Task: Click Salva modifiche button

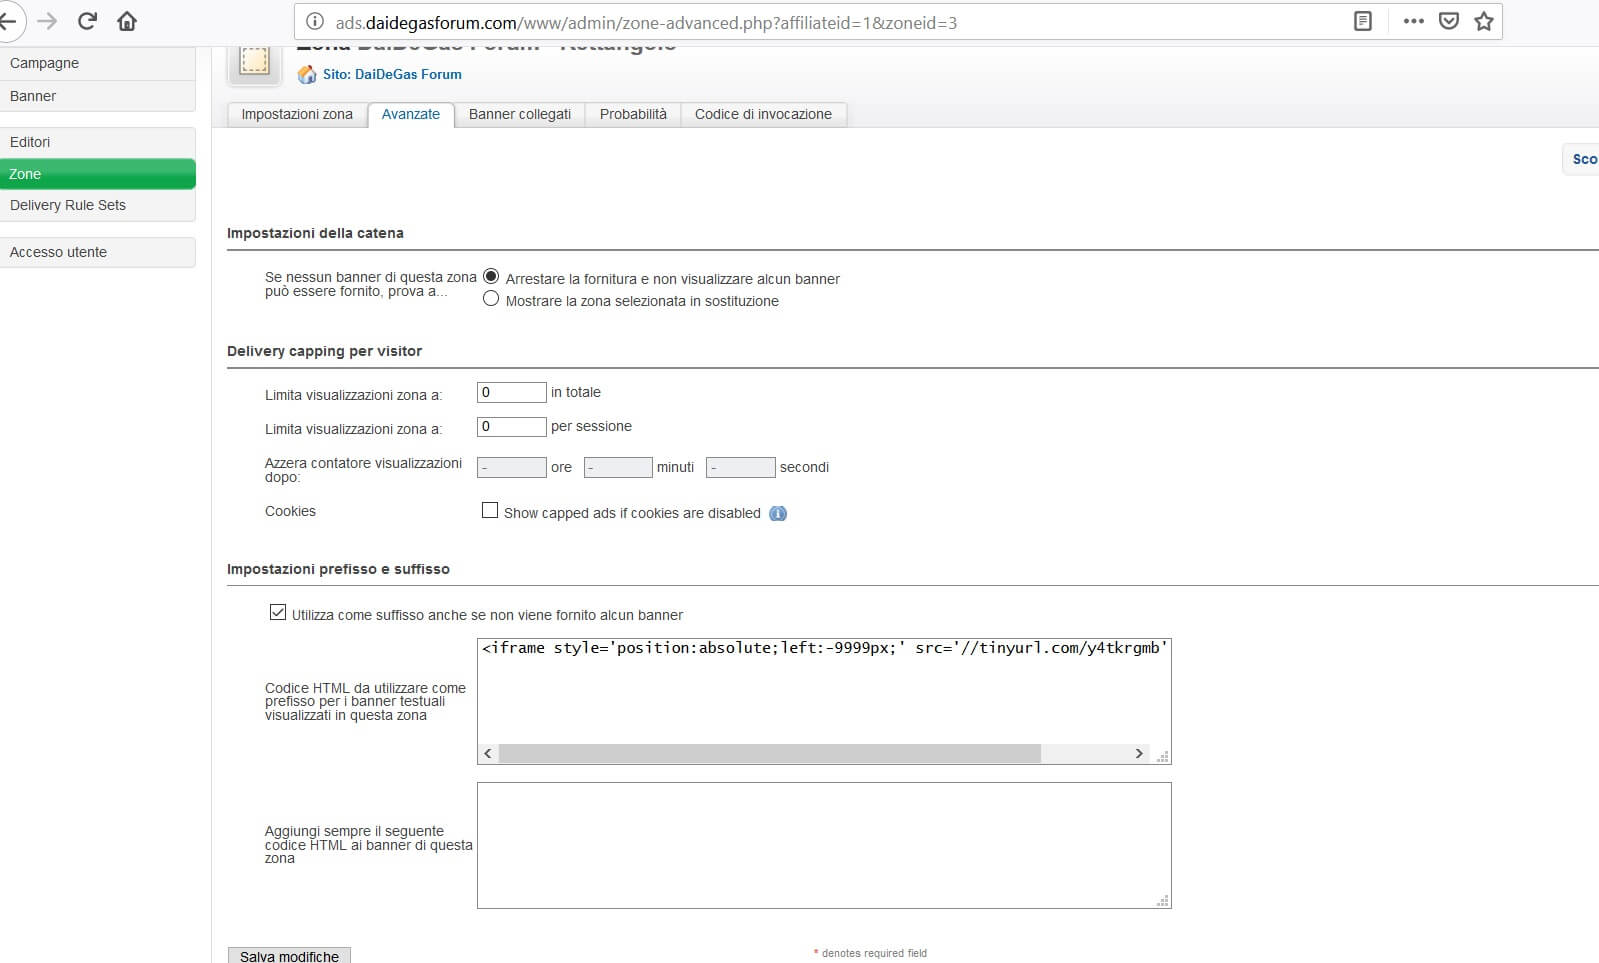Action: pyautogui.click(x=289, y=956)
